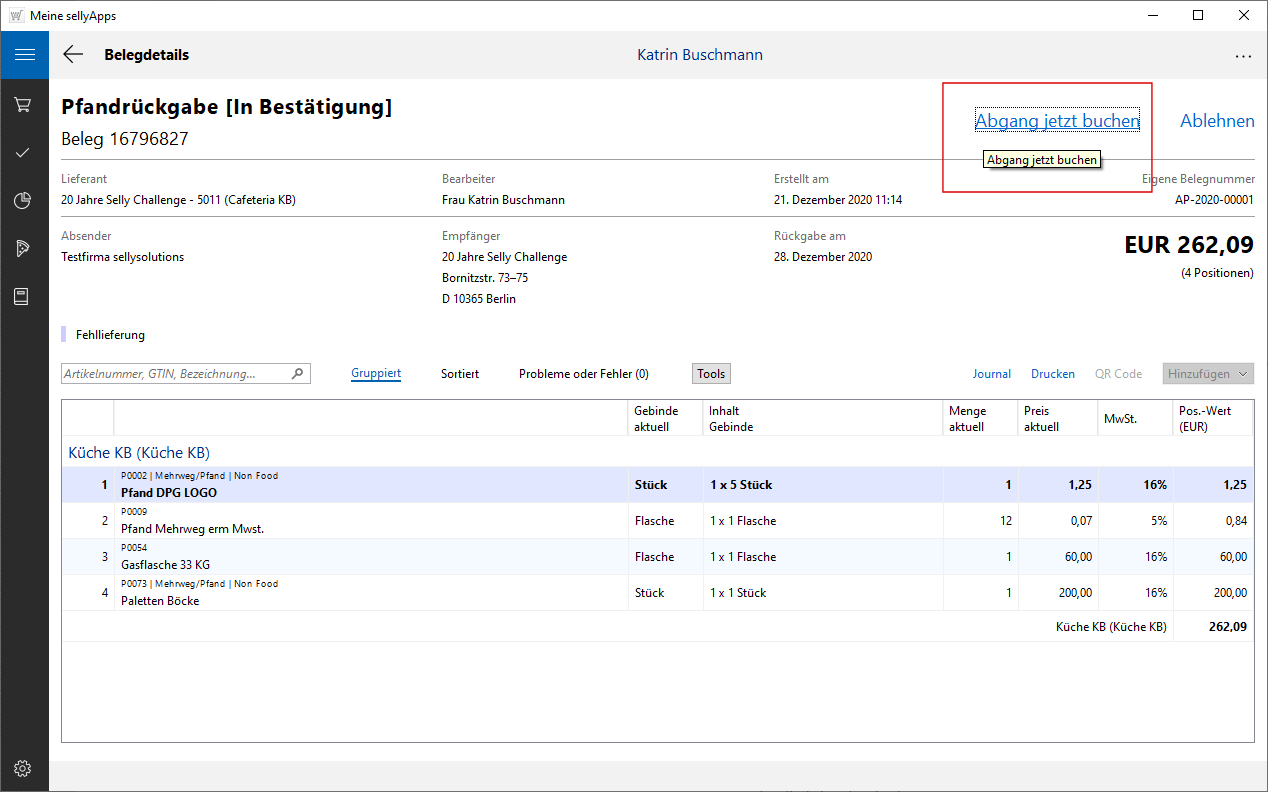Screen dimensions: 1268x792
Task: Expand the Hinzufügen dropdown
Action: pyautogui.click(x=1208, y=374)
